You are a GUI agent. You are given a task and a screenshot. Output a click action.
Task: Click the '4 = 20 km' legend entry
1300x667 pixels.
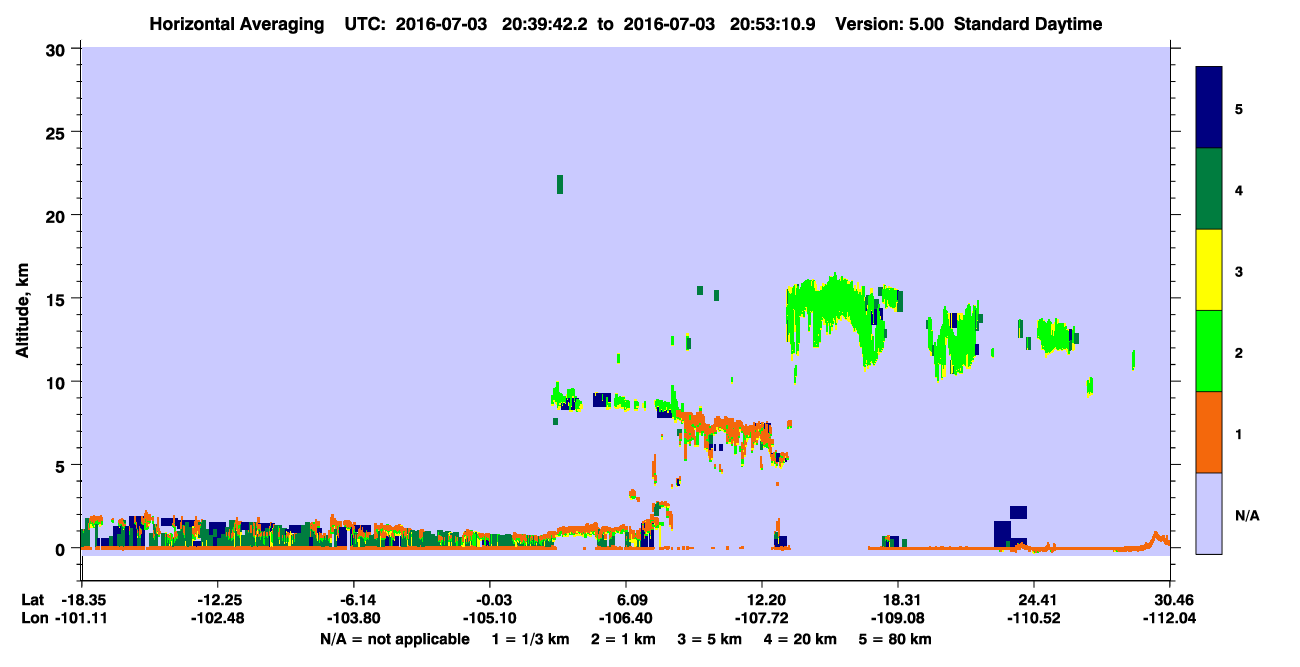point(801,639)
